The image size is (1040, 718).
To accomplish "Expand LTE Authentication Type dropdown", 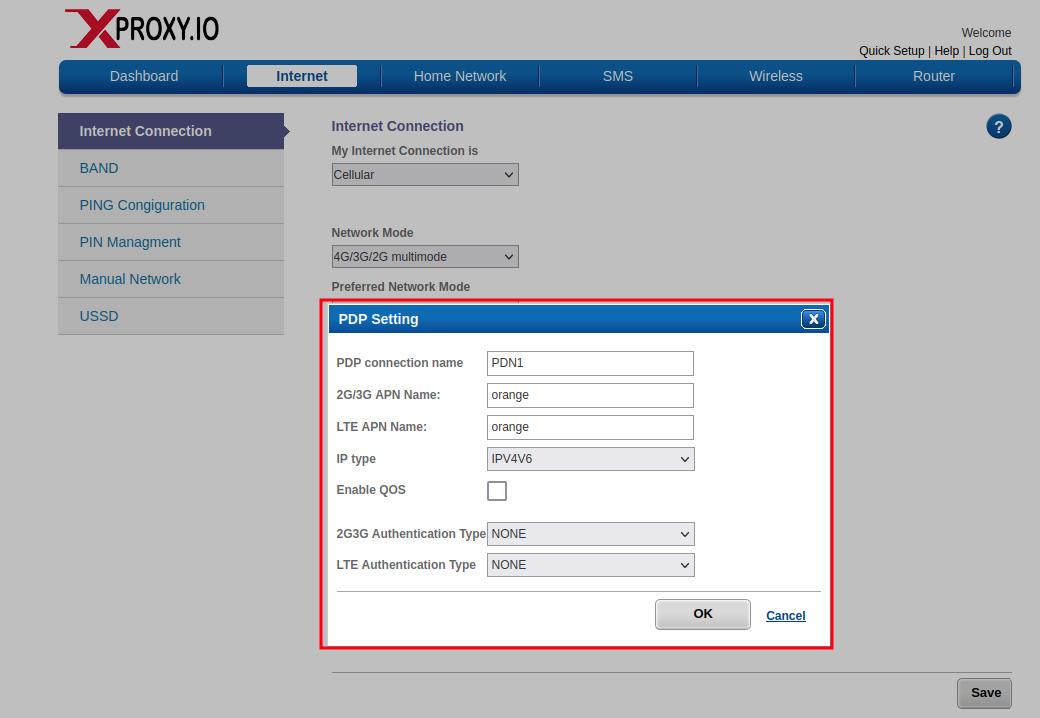I will coord(590,565).
